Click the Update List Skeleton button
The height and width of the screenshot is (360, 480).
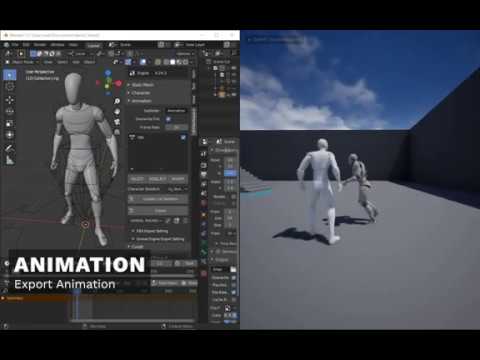(x=158, y=199)
